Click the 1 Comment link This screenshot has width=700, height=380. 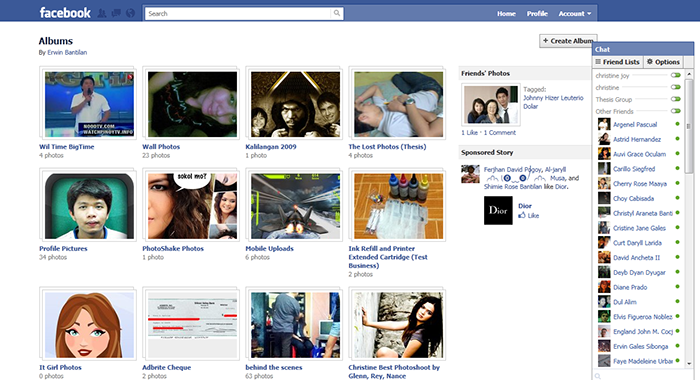coord(500,133)
